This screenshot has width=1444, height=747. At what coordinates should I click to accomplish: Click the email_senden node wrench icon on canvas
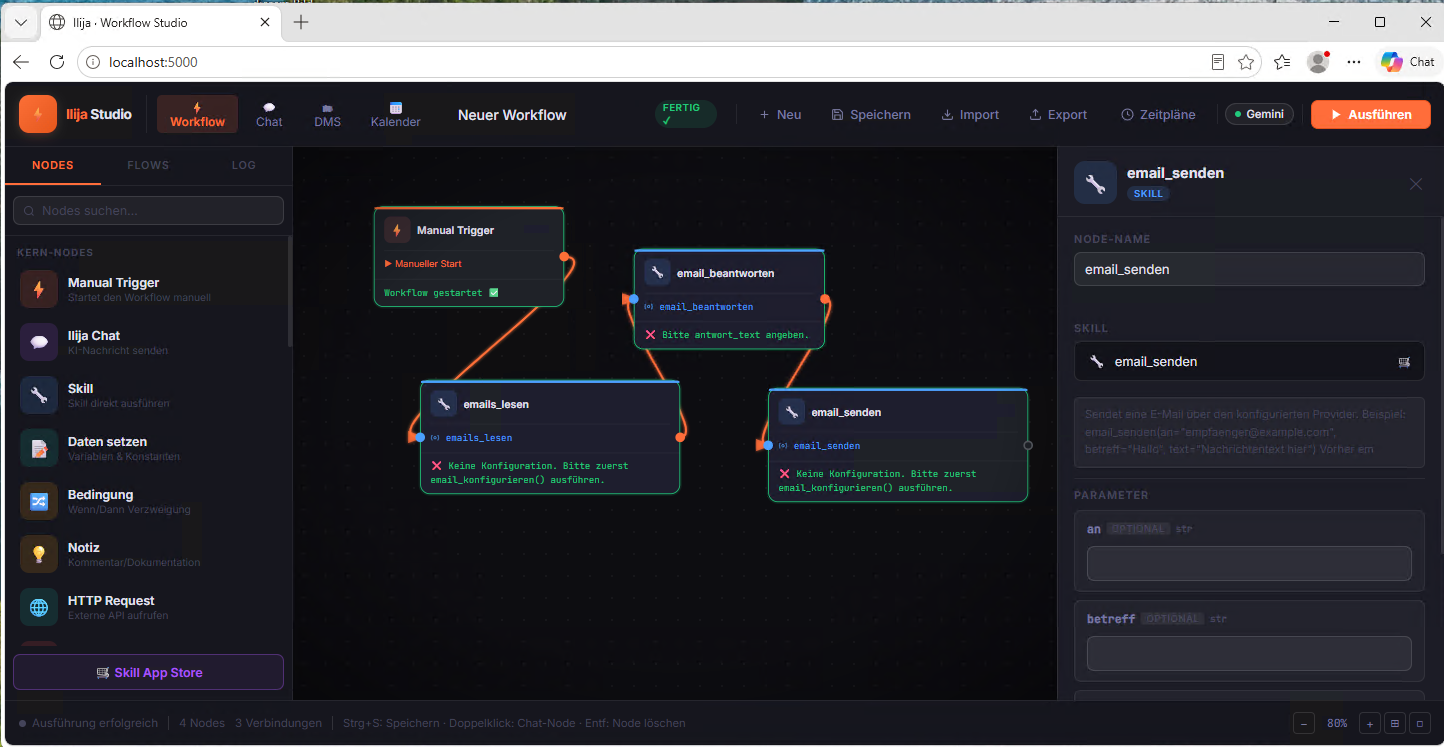pyautogui.click(x=792, y=412)
